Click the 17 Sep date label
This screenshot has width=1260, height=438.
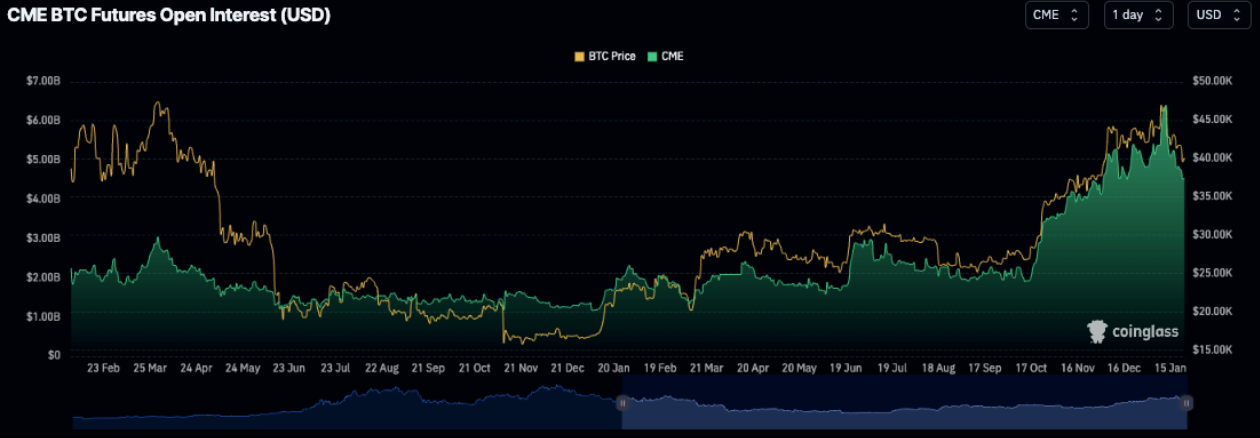987,368
